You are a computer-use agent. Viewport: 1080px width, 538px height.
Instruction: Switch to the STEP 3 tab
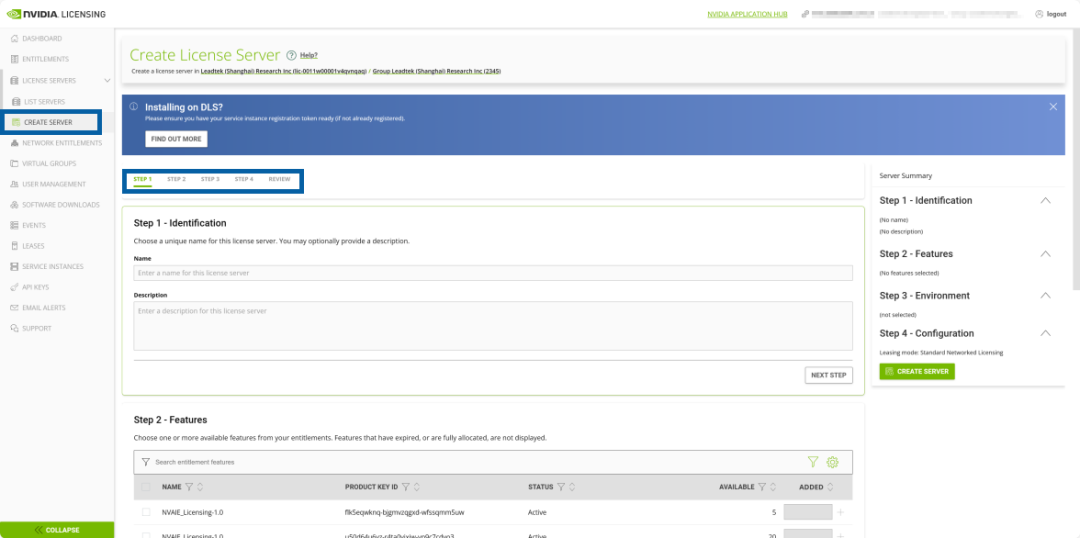click(210, 179)
